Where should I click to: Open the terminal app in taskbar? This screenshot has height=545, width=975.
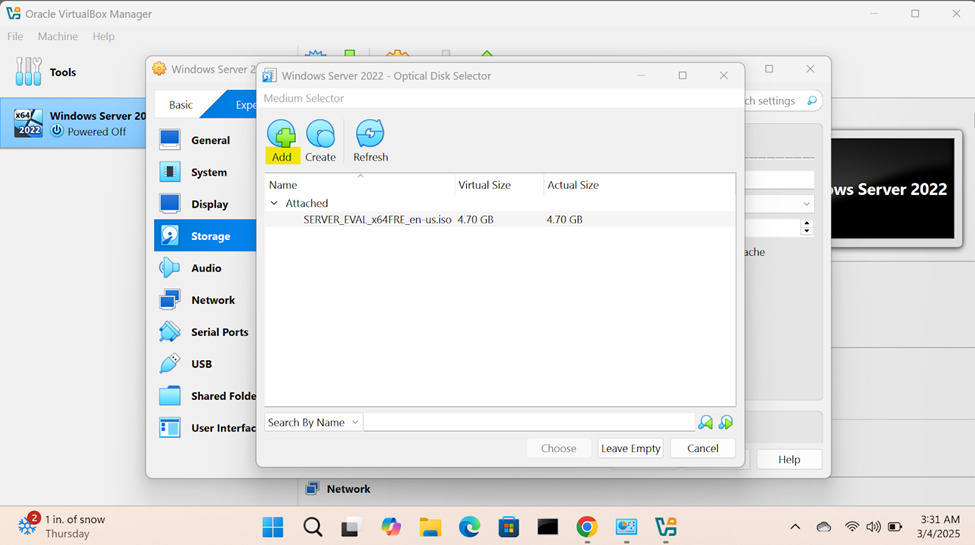coord(548,527)
